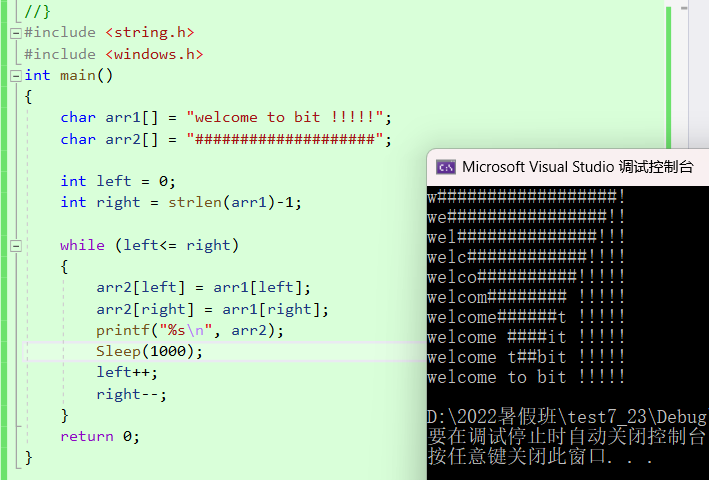Click the first console output line starting with w#
Image resolution: width=709 pixels, height=480 pixels.
point(526,197)
